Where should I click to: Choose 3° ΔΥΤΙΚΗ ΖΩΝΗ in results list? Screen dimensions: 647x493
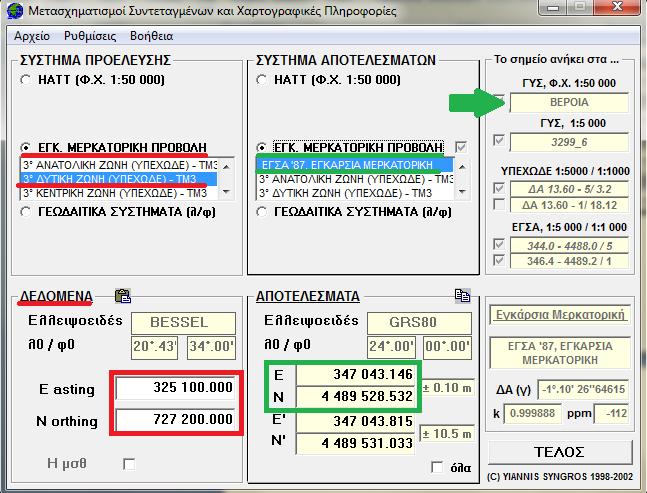click(x=355, y=193)
